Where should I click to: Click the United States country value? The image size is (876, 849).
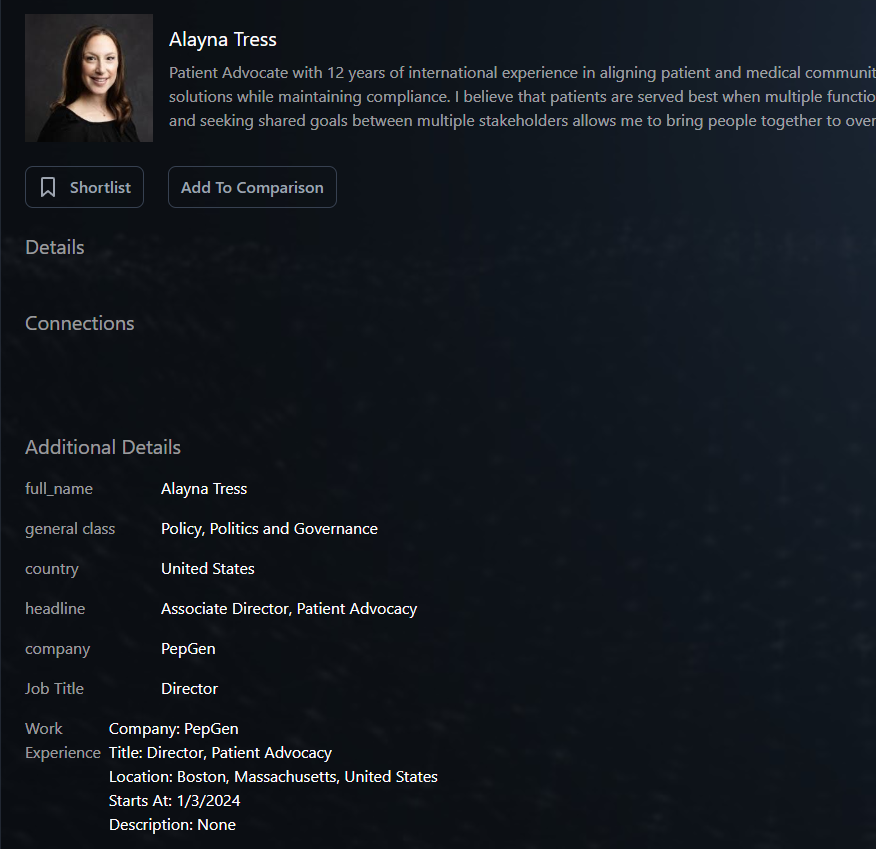208,569
